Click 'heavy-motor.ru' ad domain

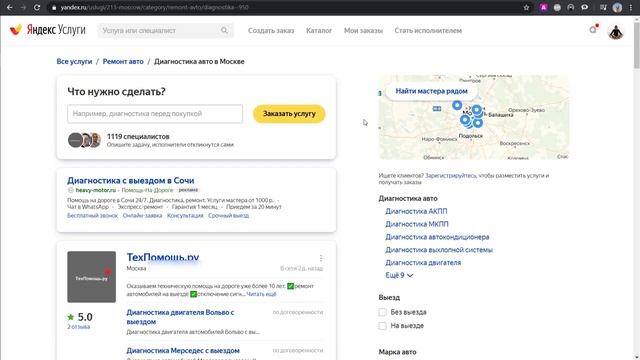[96, 190]
